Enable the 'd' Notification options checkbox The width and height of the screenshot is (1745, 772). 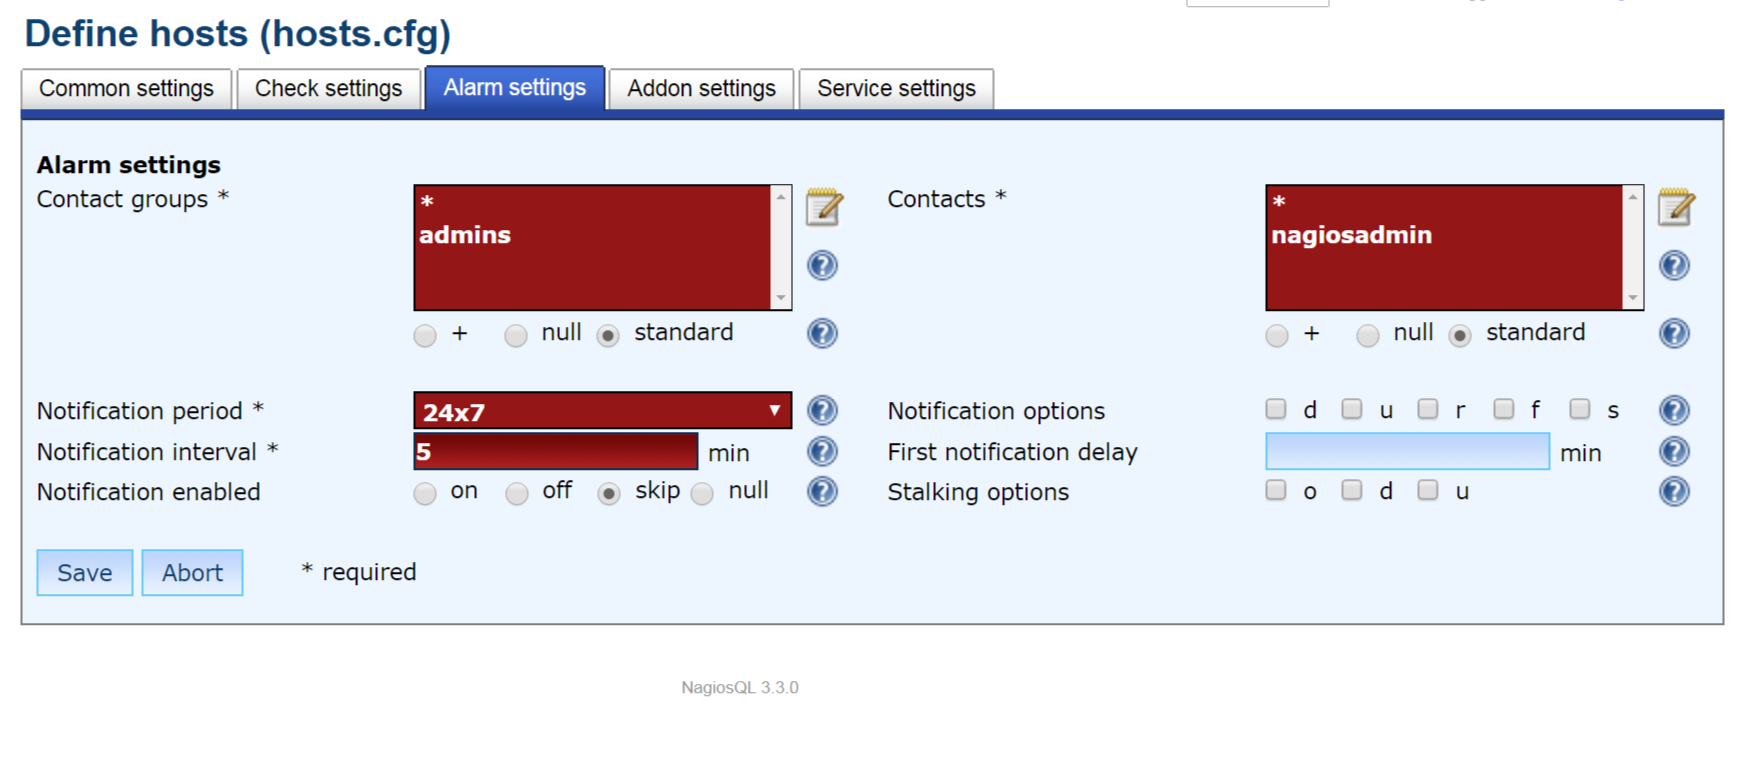point(1276,409)
